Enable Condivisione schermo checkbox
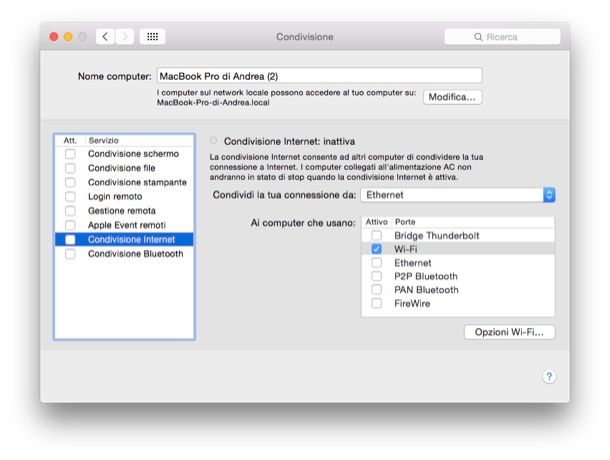This screenshot has width=610, height=460. 70,154
